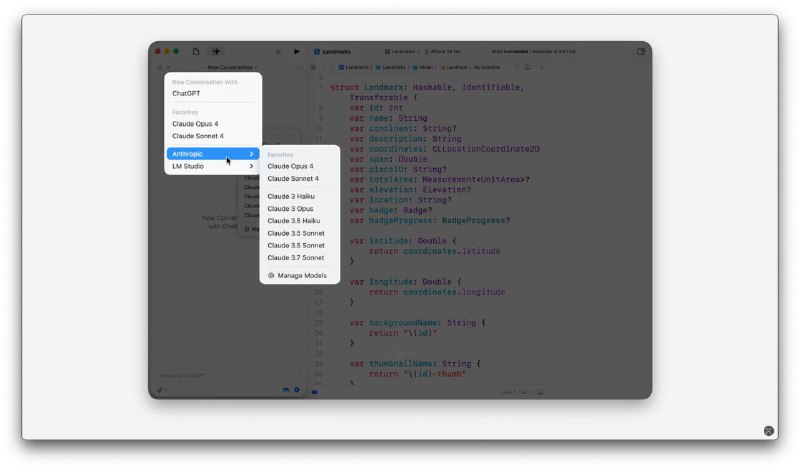Click the Line and Col status text

516,392
